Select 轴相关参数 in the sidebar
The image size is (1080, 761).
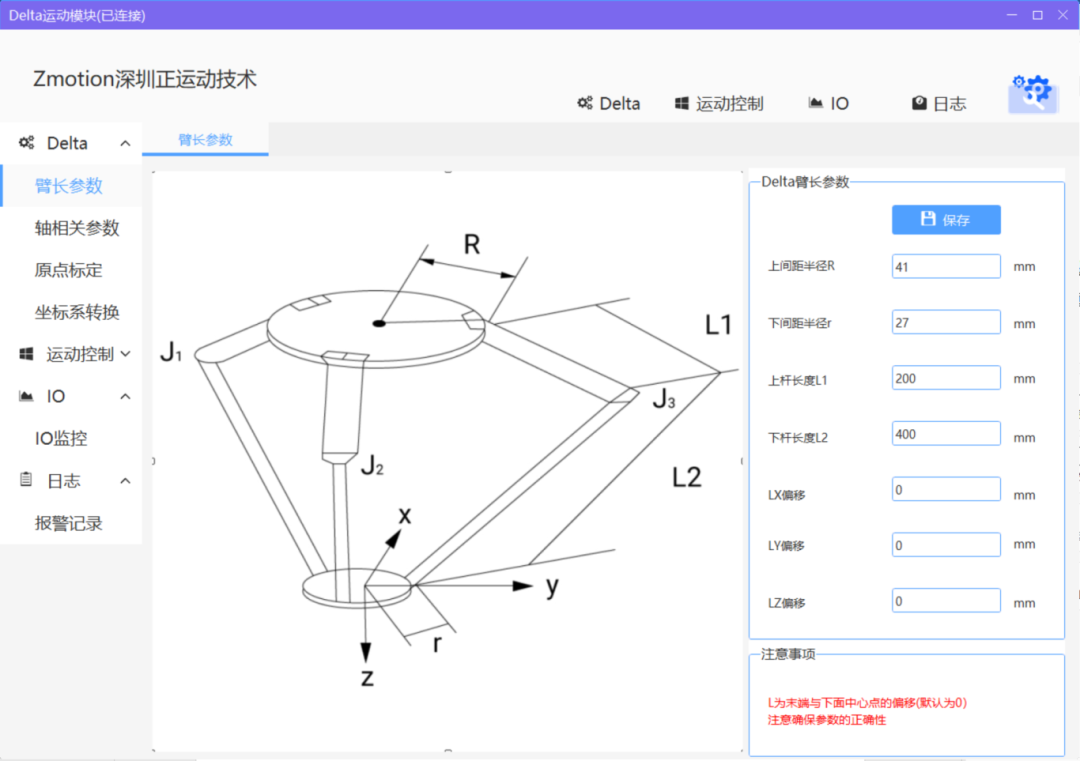point(72,227)
